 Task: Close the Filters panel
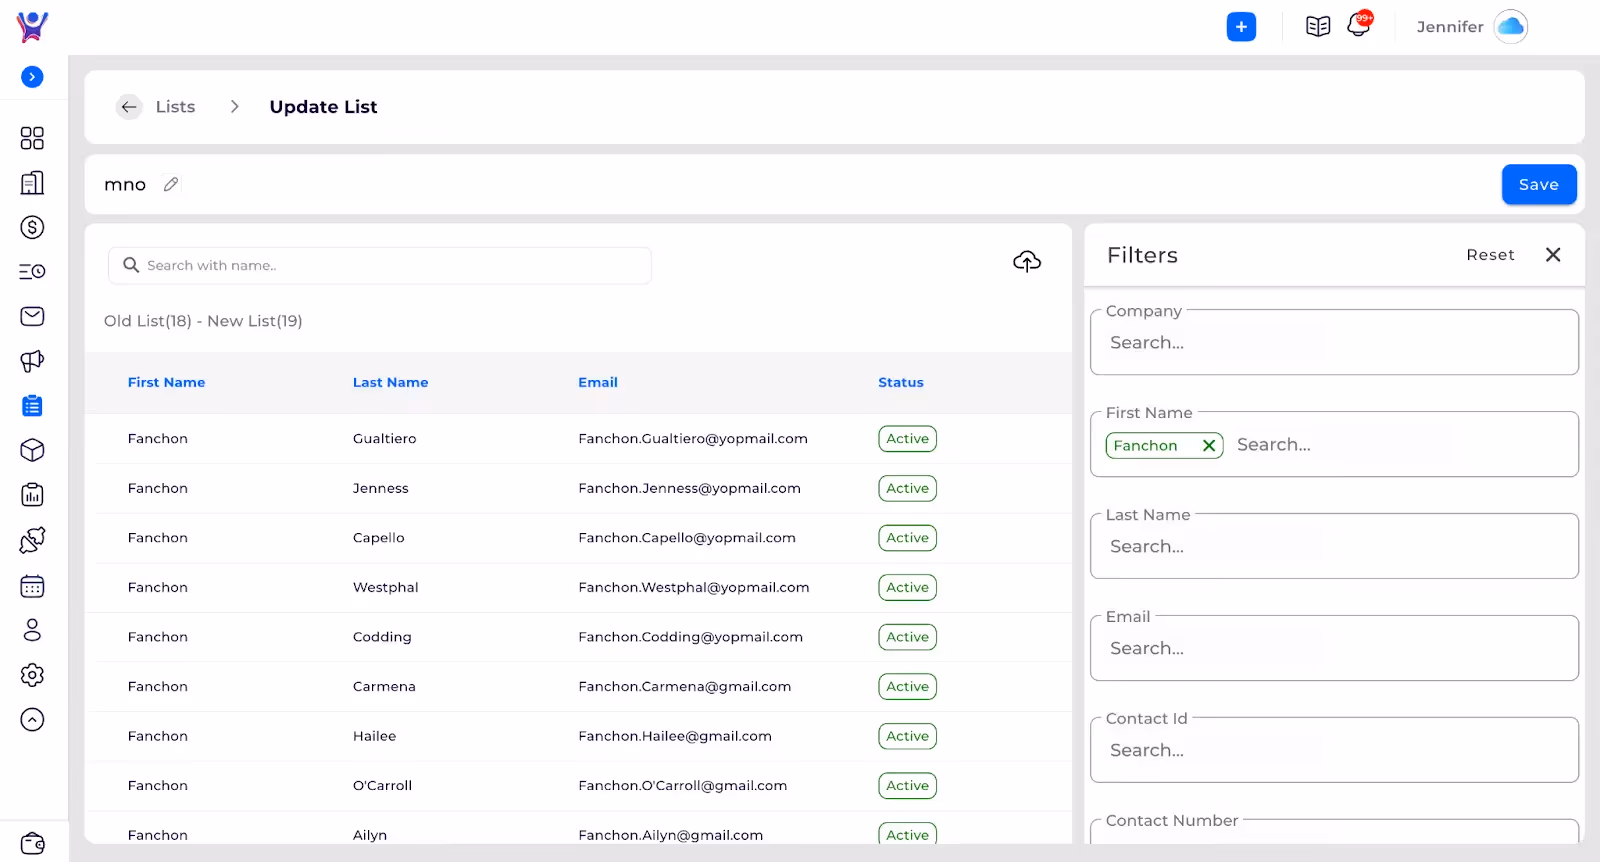pos(1553,255)
